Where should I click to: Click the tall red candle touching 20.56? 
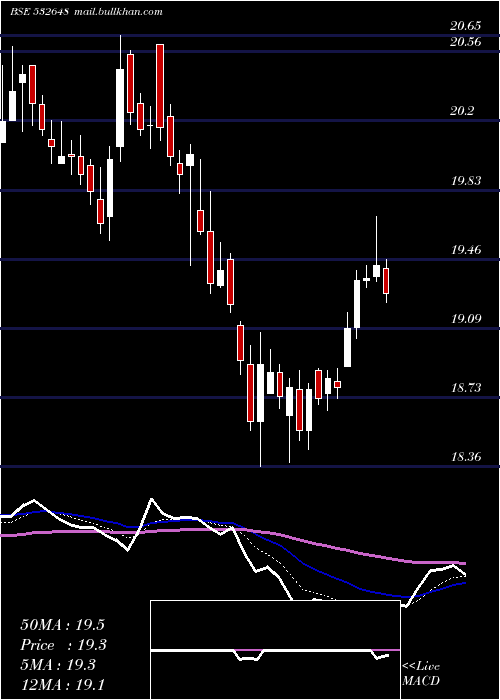(x=160, y=86)
